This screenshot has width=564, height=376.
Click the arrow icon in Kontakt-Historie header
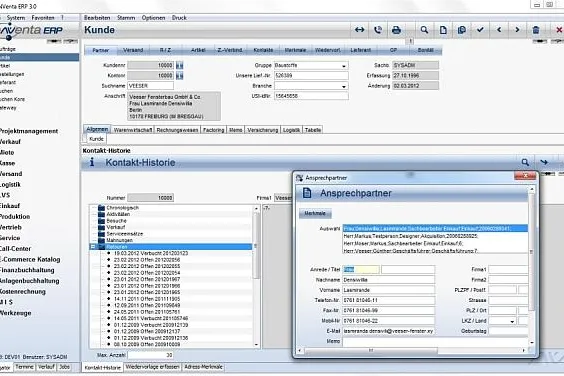[544, 162]
